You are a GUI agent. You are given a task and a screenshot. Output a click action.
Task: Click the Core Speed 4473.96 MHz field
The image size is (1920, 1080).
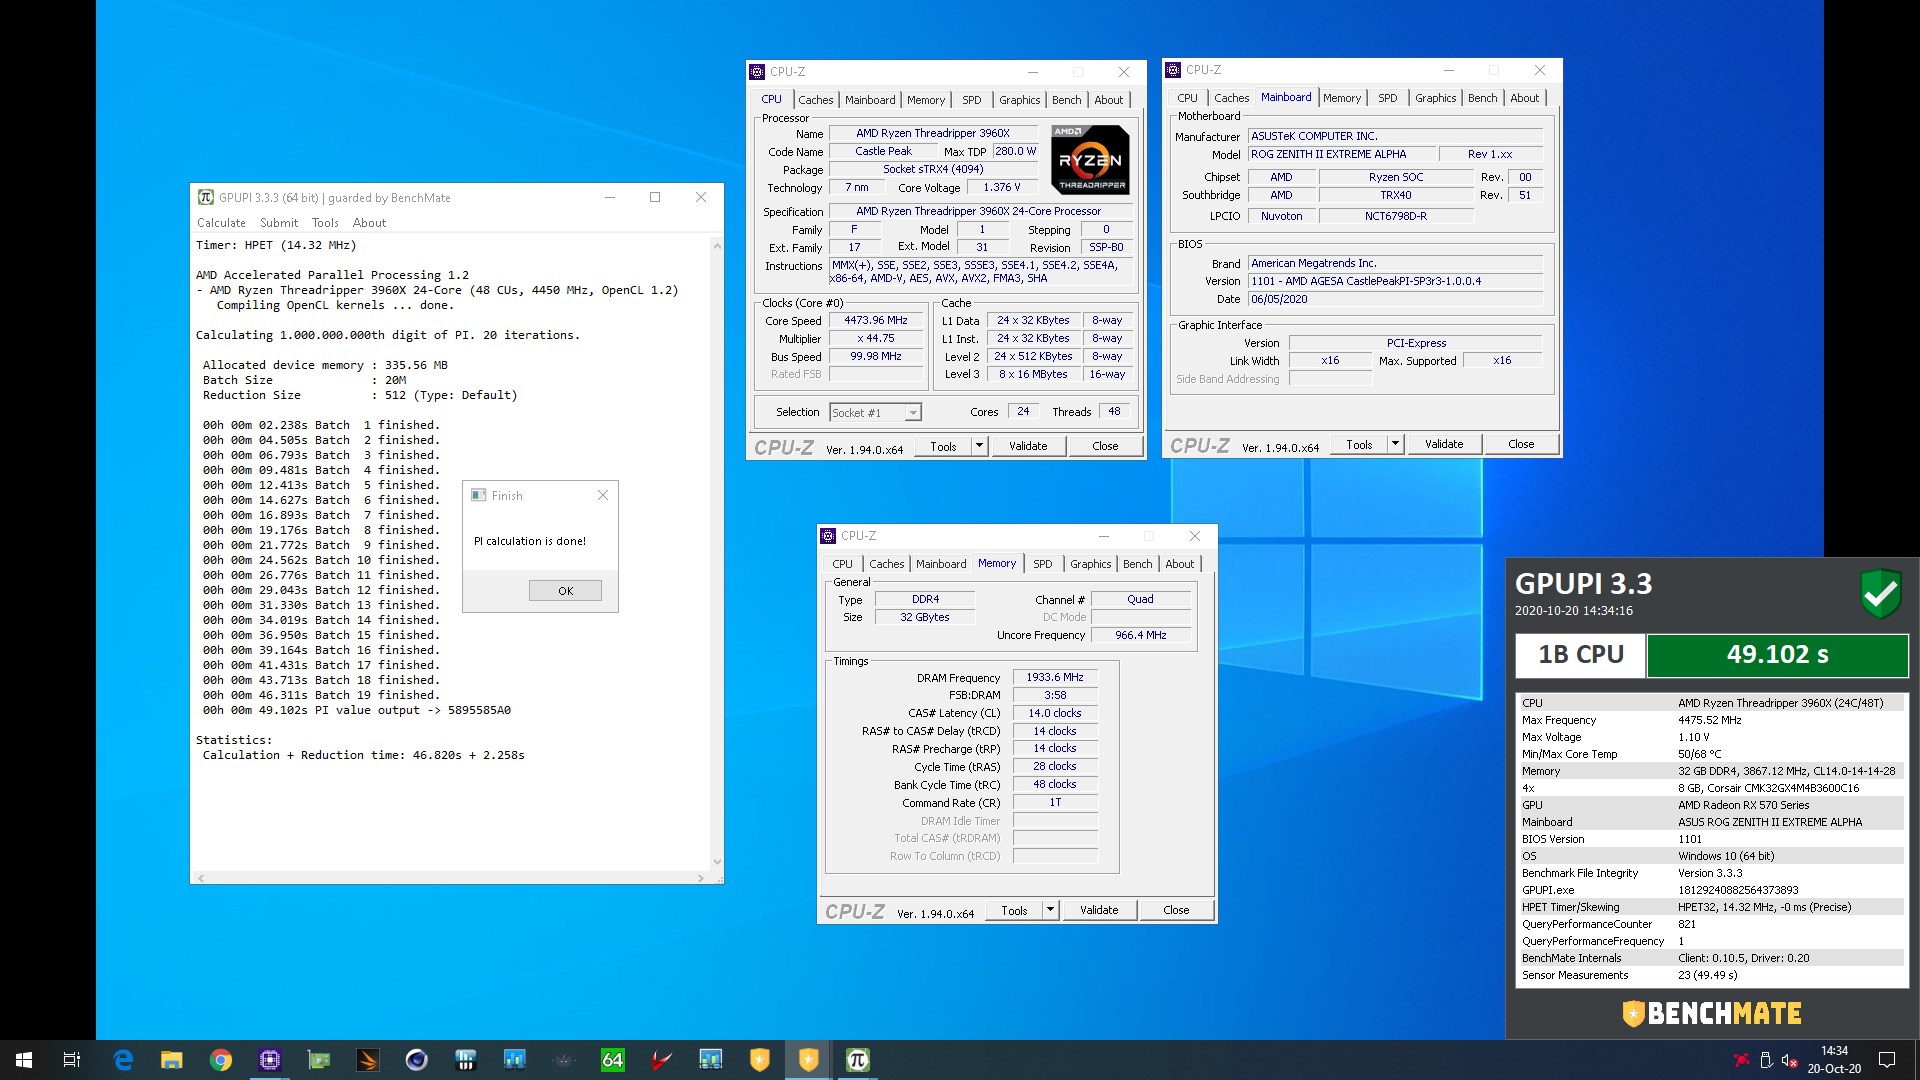875,321
